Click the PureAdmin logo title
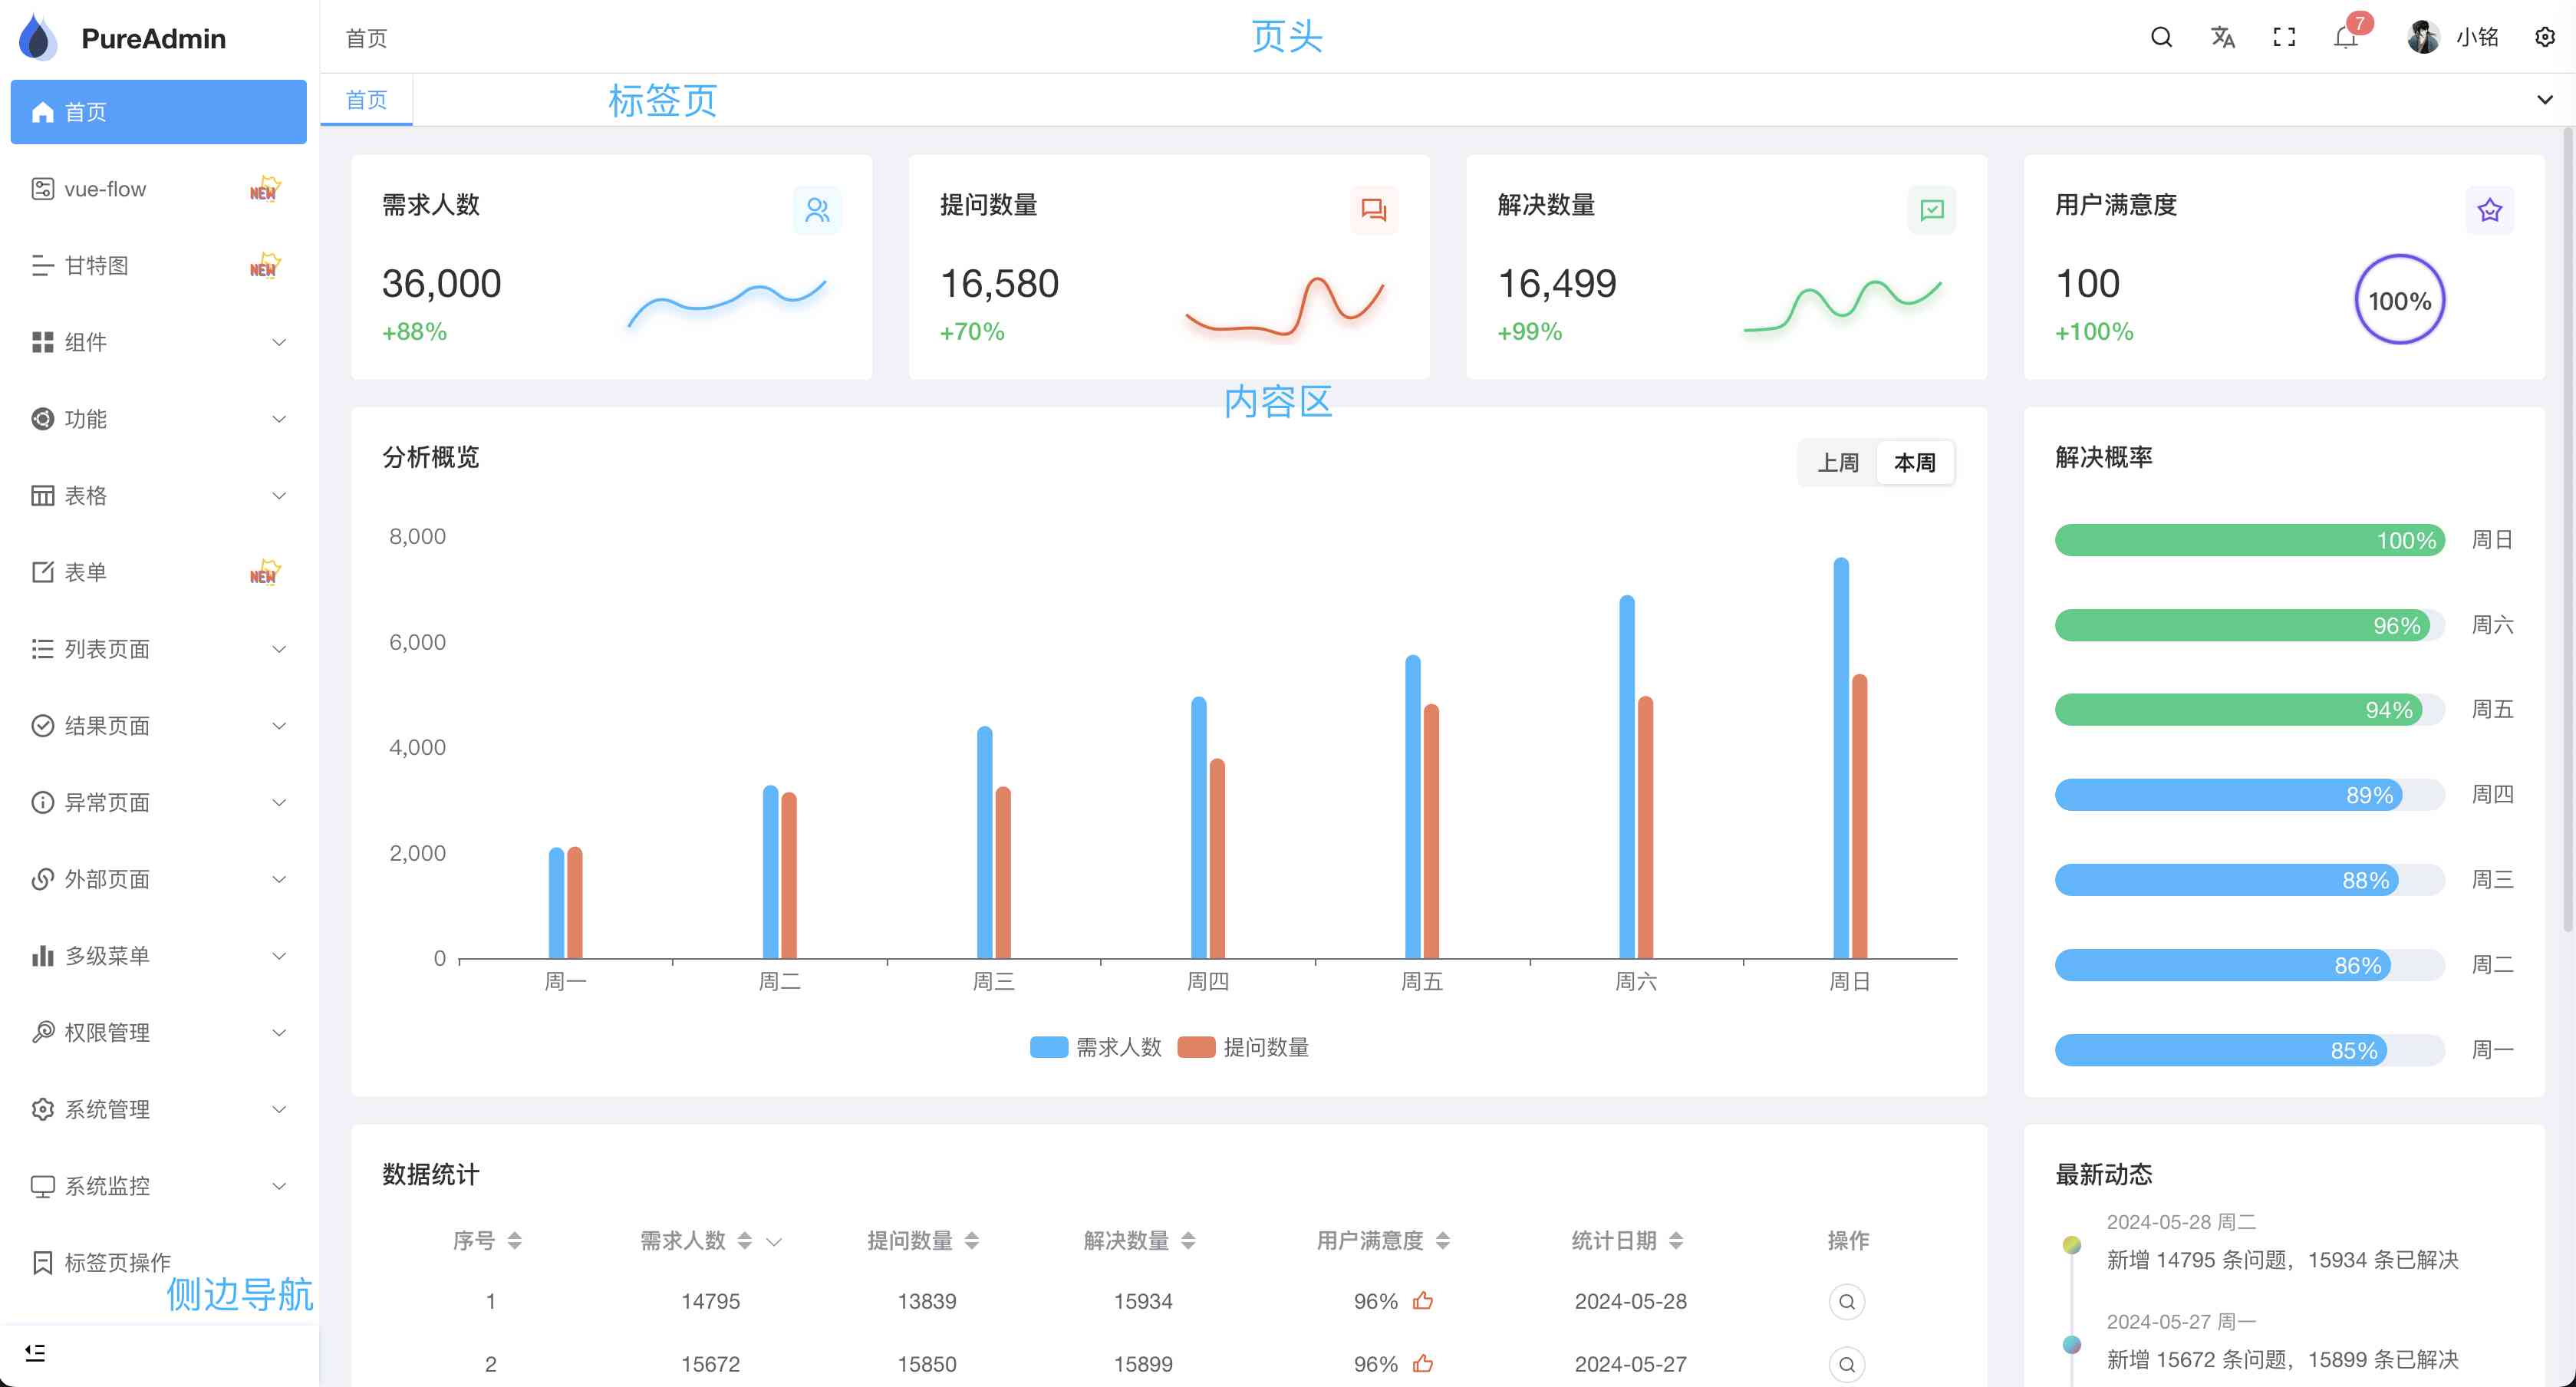This screenshot has width=2576, height=1387. 153,38
